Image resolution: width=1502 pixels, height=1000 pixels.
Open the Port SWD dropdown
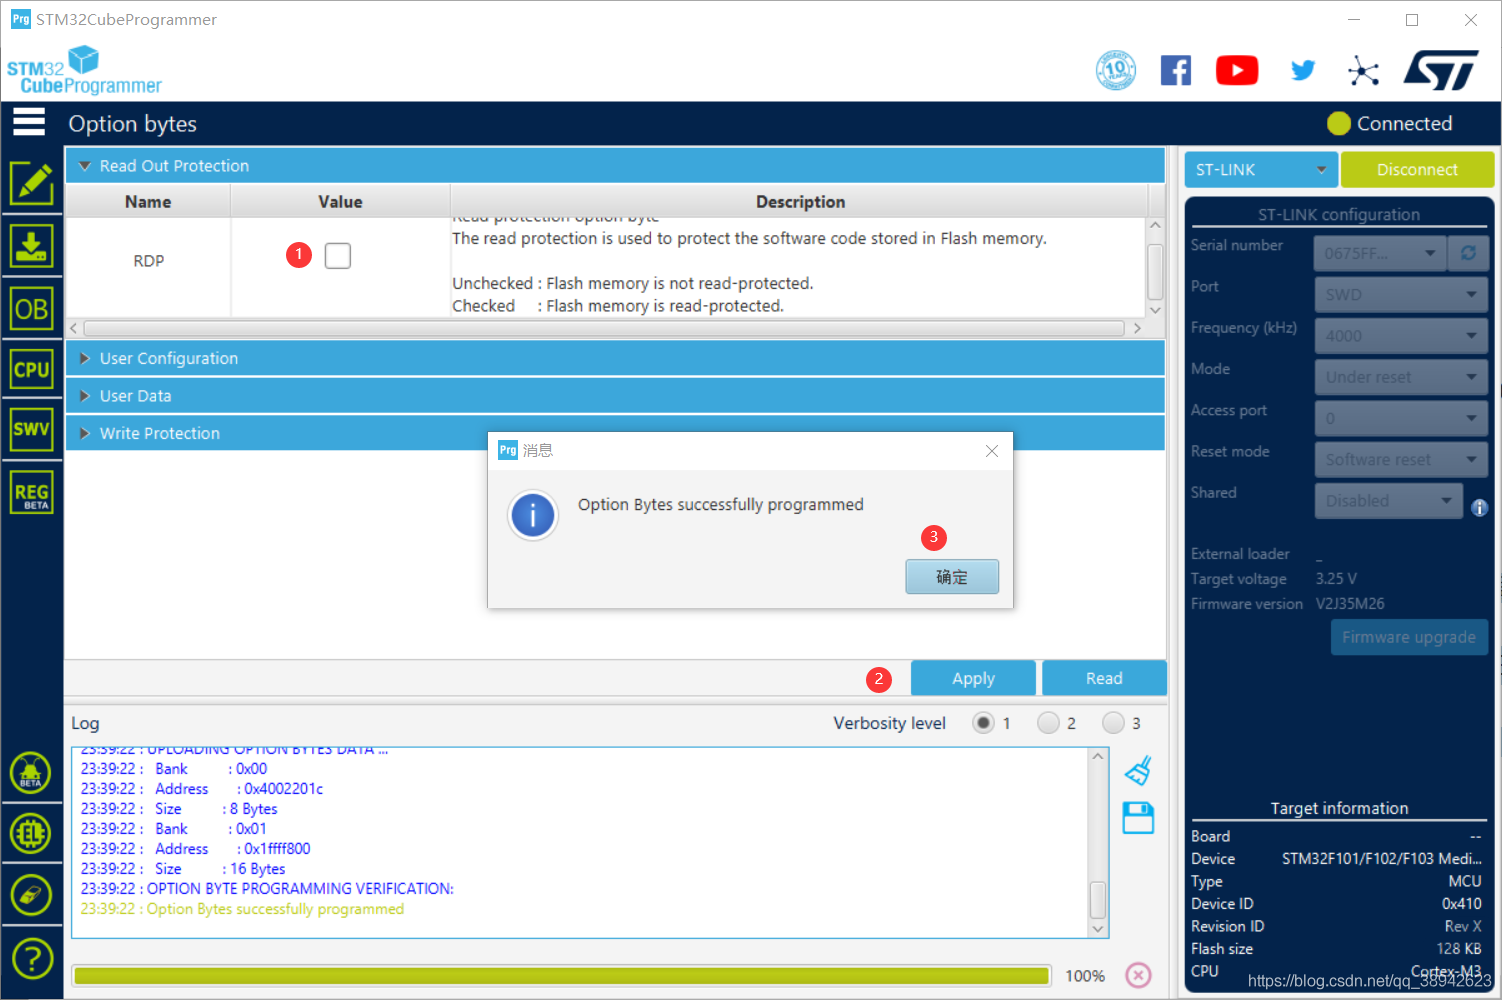point(1401,295)
